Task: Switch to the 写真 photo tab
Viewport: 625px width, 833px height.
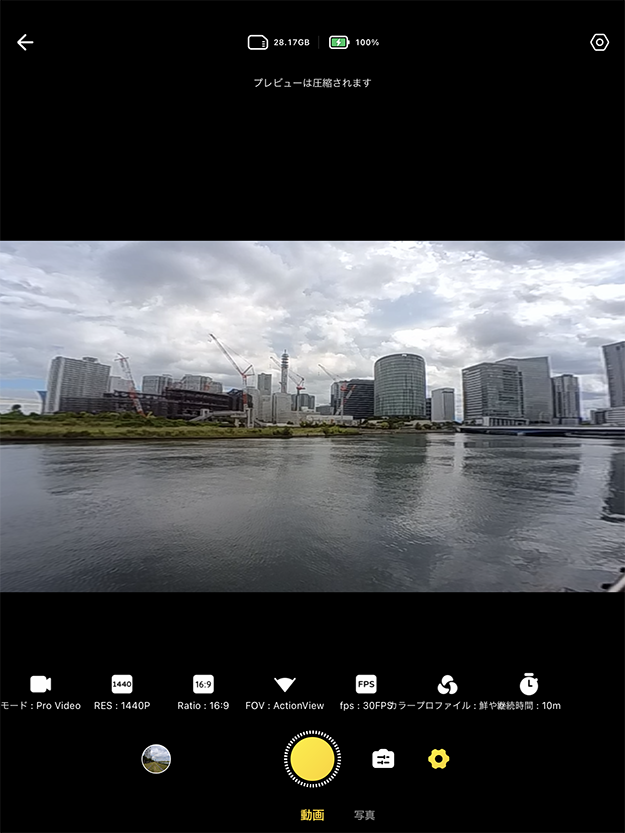Action: pos(365,815)
